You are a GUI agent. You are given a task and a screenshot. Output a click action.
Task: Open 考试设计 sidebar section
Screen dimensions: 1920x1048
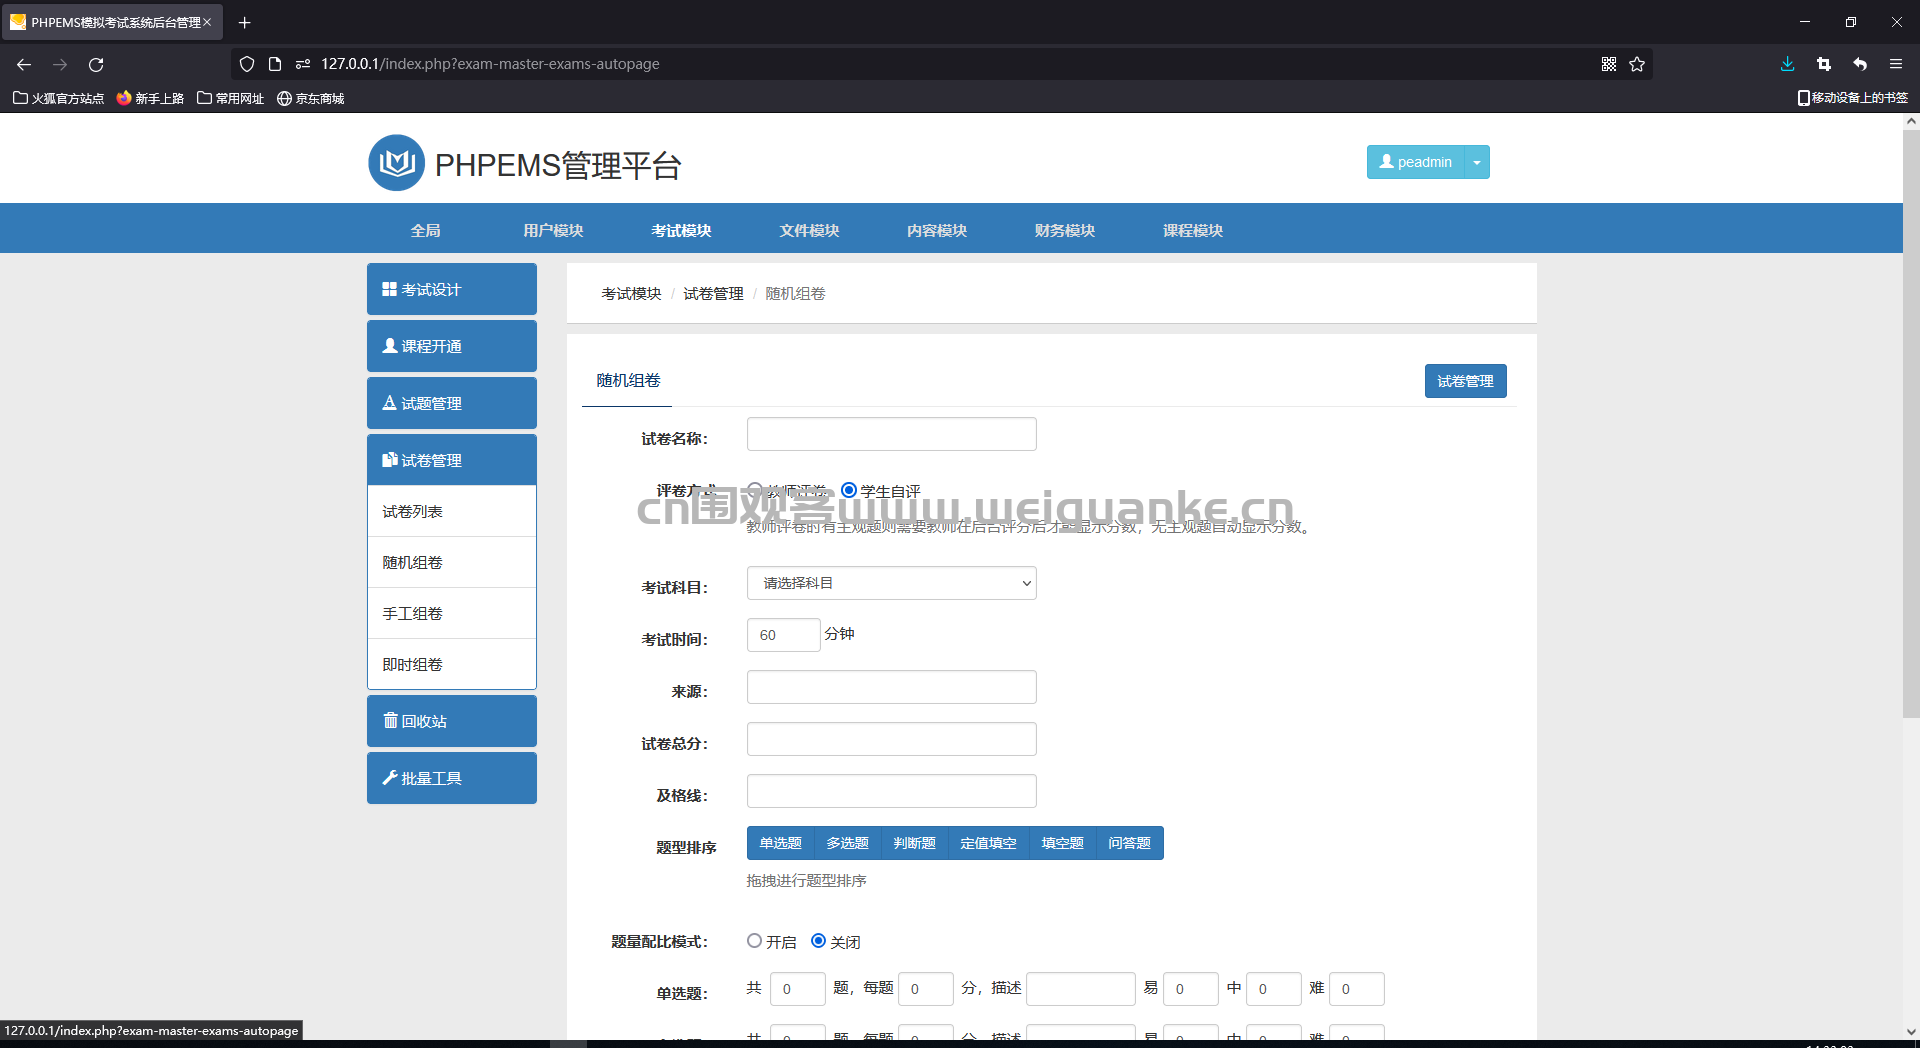point(452,289)
